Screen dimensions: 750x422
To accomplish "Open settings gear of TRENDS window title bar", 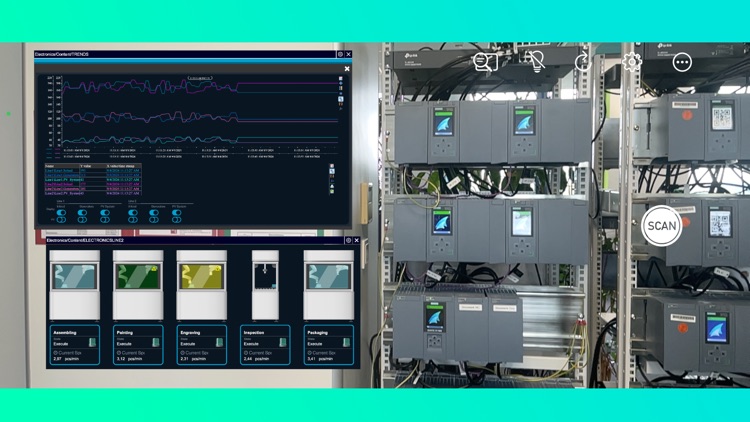I will (x=341, y=55).
